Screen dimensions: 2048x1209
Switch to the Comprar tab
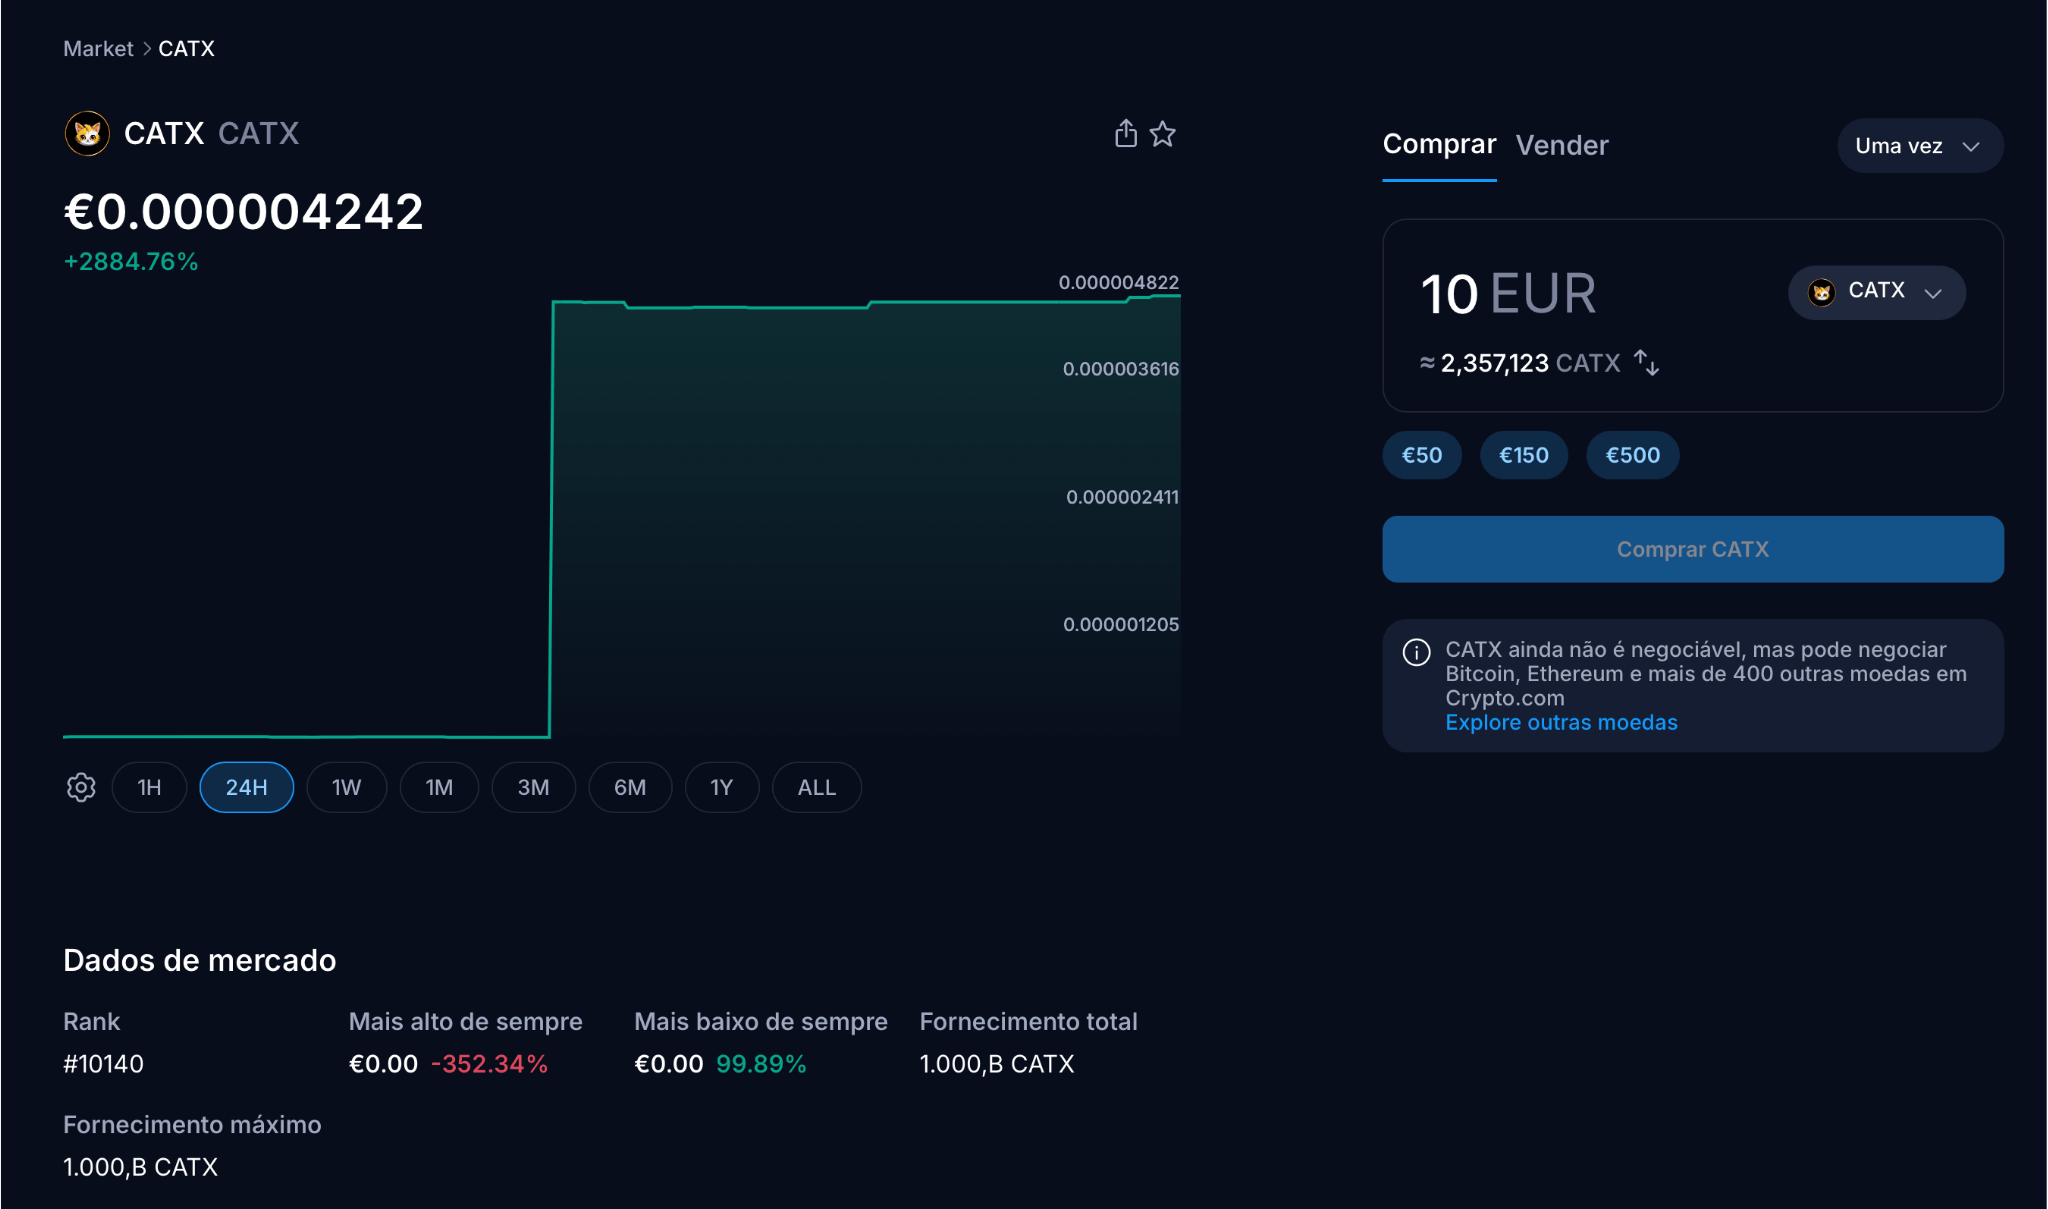click(x=1439, y=145)
